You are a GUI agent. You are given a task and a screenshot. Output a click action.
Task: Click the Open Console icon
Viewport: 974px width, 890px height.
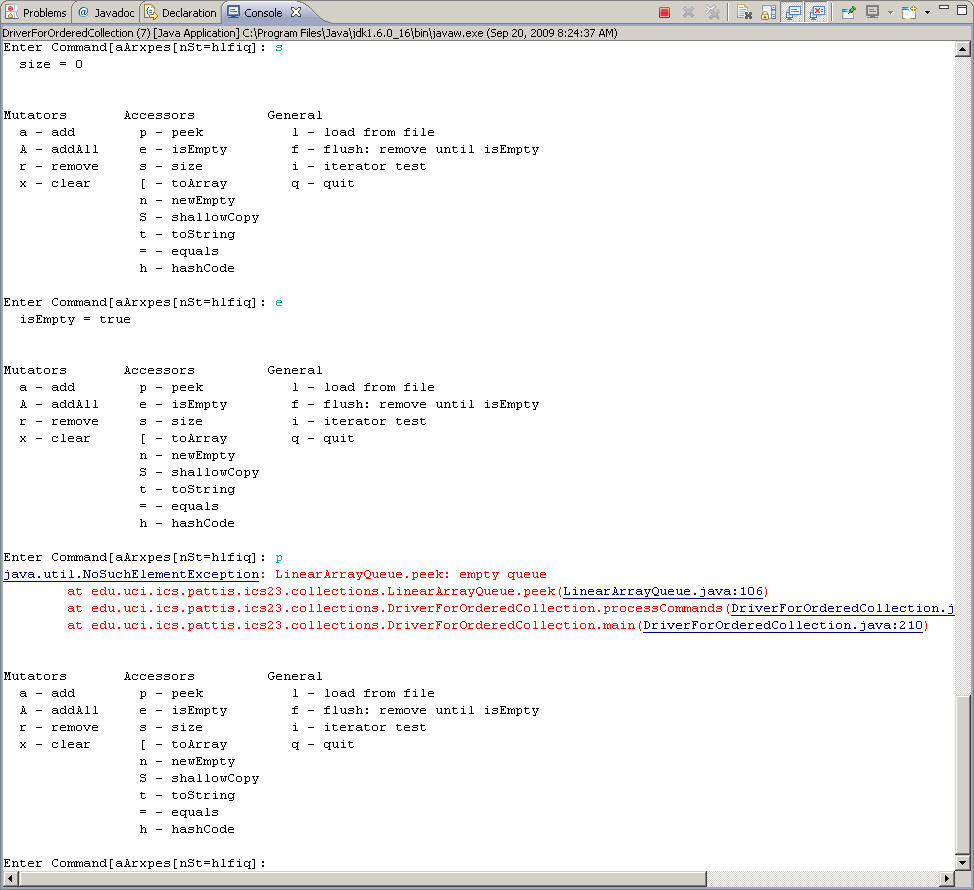pos(909,13)
